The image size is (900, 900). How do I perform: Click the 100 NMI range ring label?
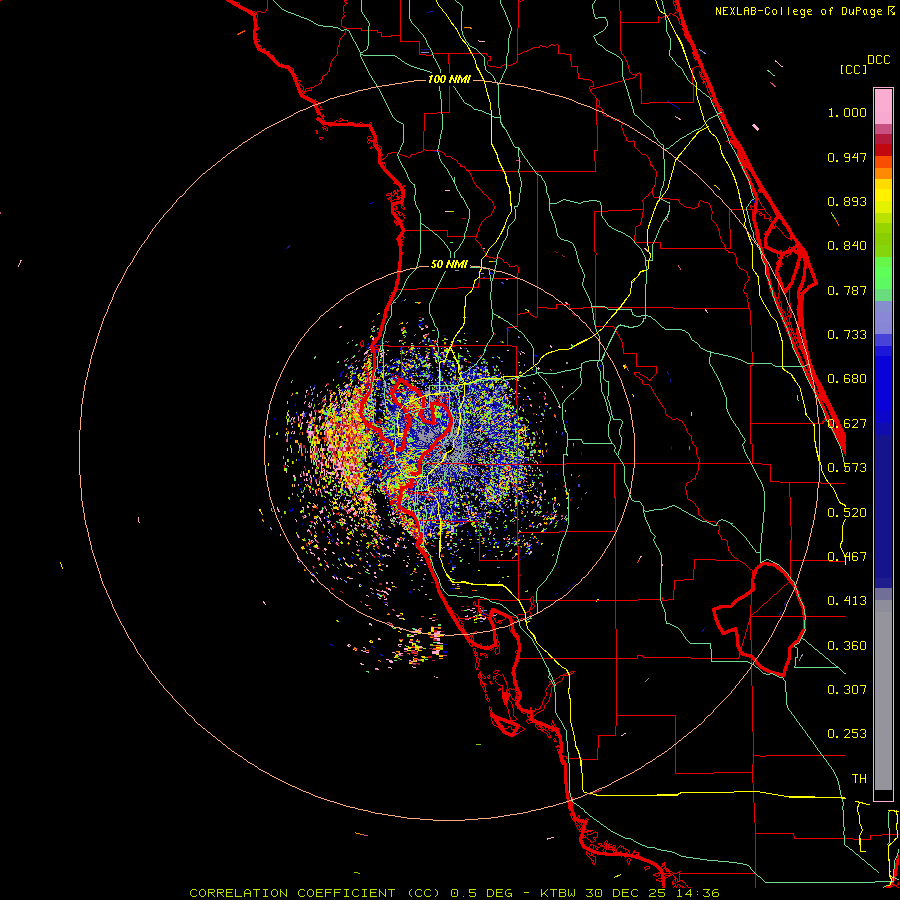pyautogui.click(x=449, y=79)
